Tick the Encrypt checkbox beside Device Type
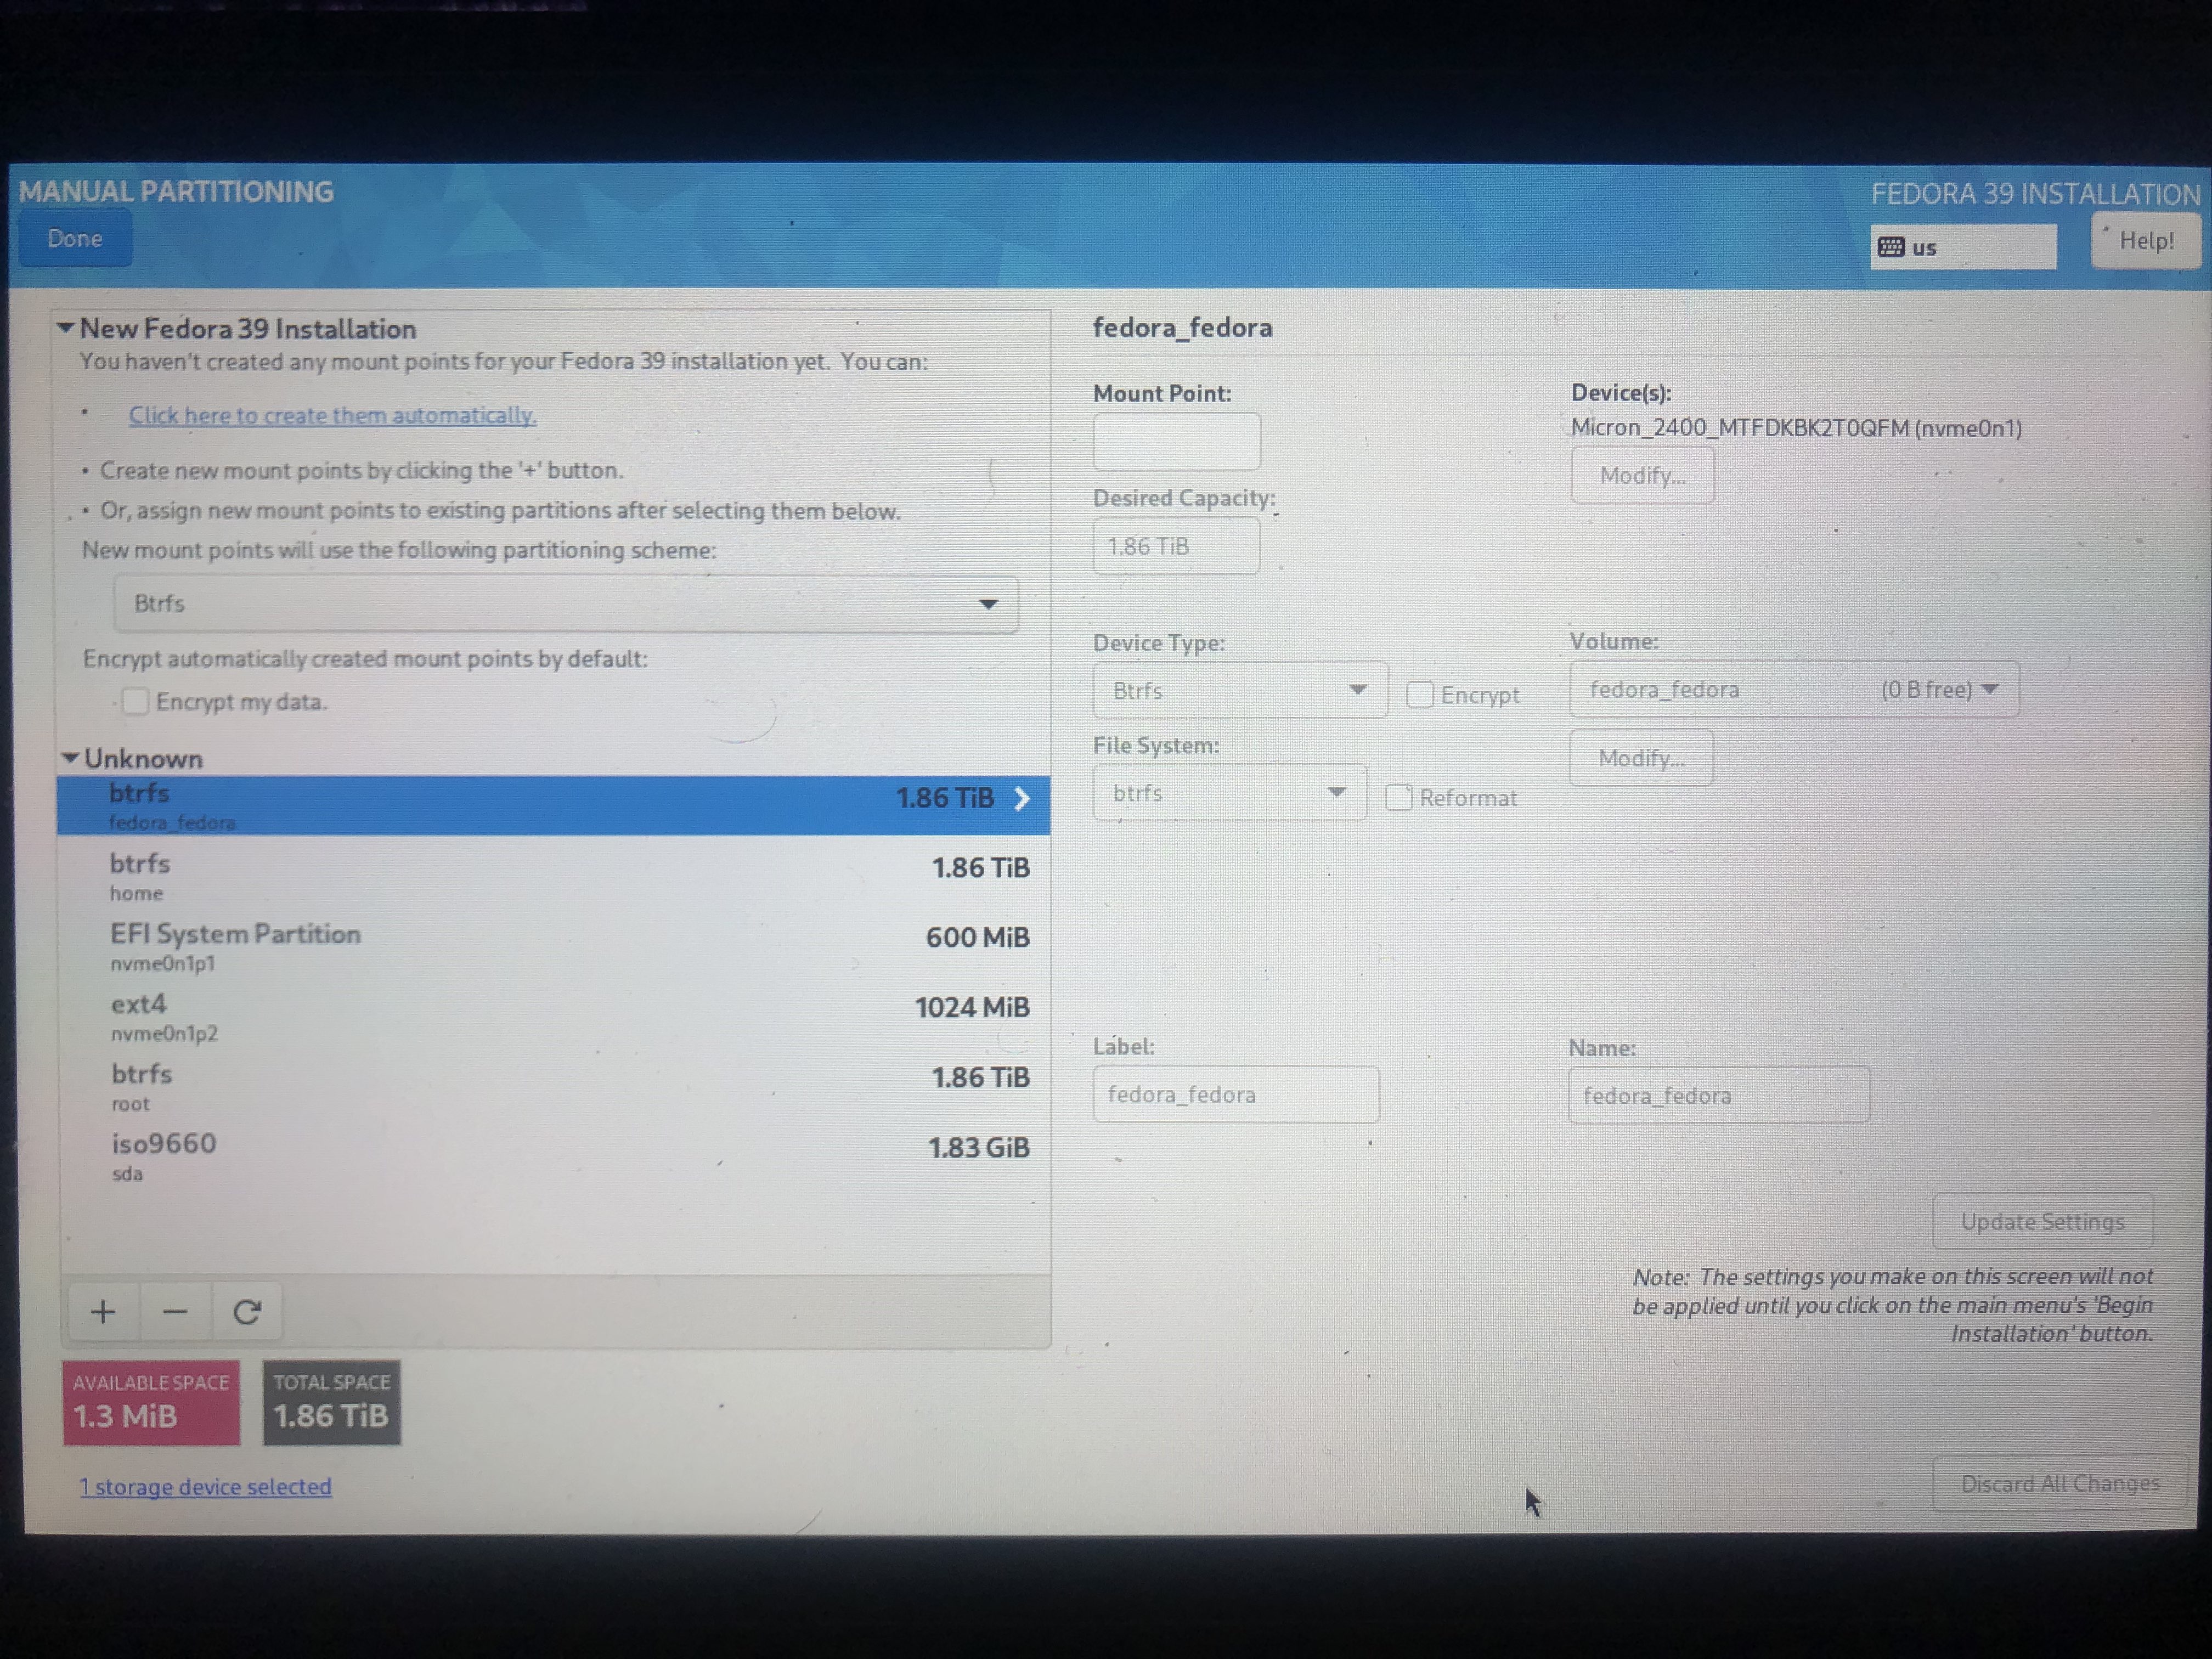The height and width of the screenshot is (1659, 2212). [x=1419, y=694]
